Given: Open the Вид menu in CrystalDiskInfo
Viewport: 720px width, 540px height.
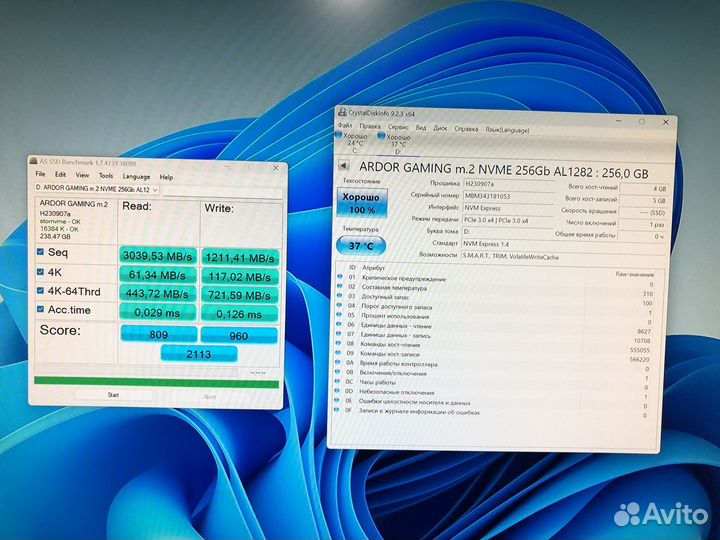Looking at the screenshot, I should [x=421, y=128].
